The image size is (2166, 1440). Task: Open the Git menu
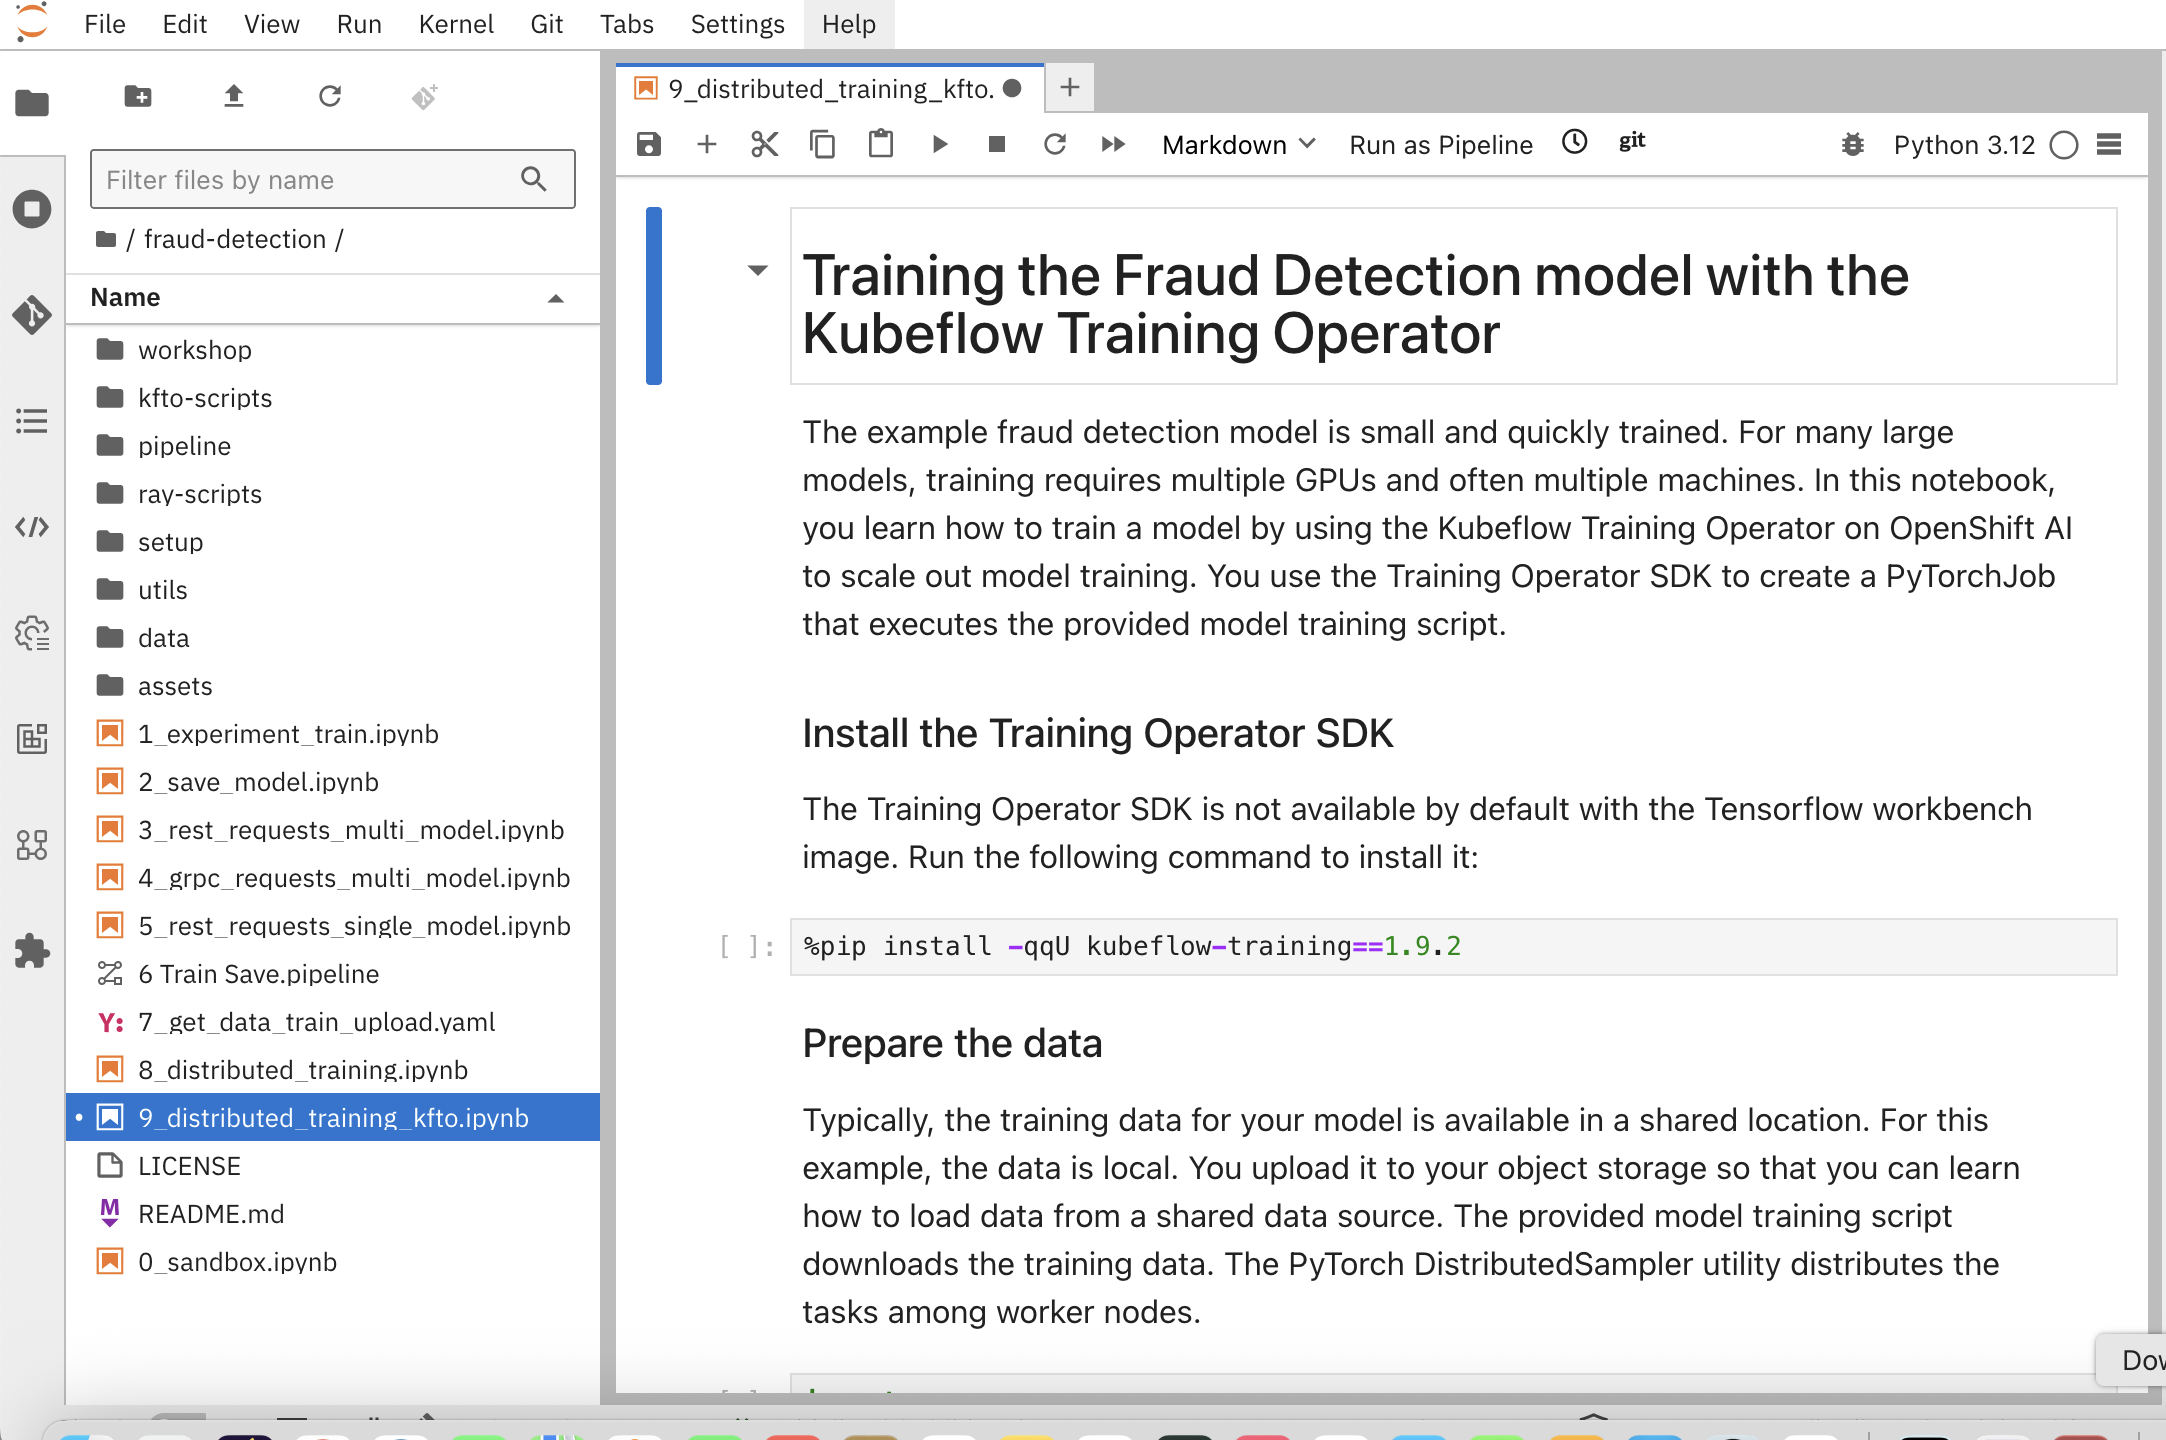point(547,24)
